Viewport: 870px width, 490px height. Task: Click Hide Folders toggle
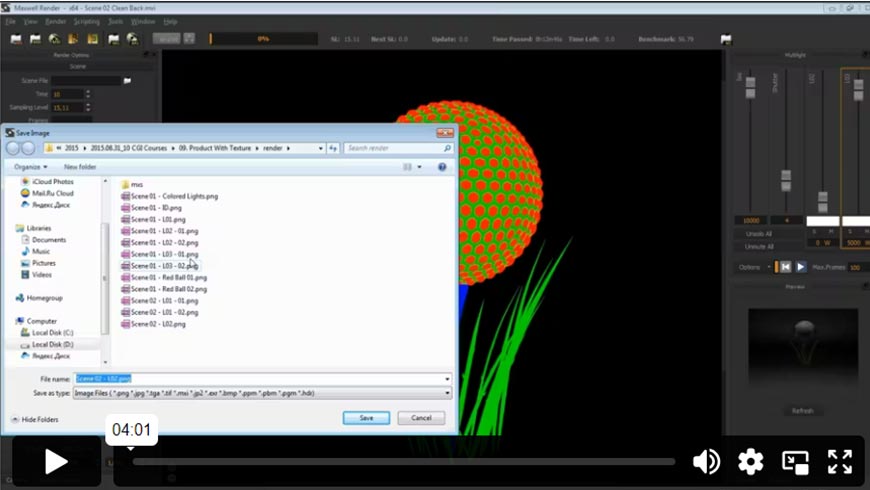36,420
